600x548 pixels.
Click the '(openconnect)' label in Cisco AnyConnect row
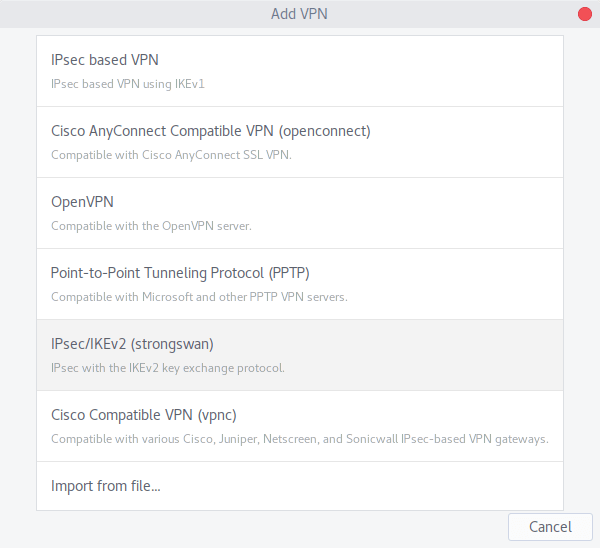(324, 131)
